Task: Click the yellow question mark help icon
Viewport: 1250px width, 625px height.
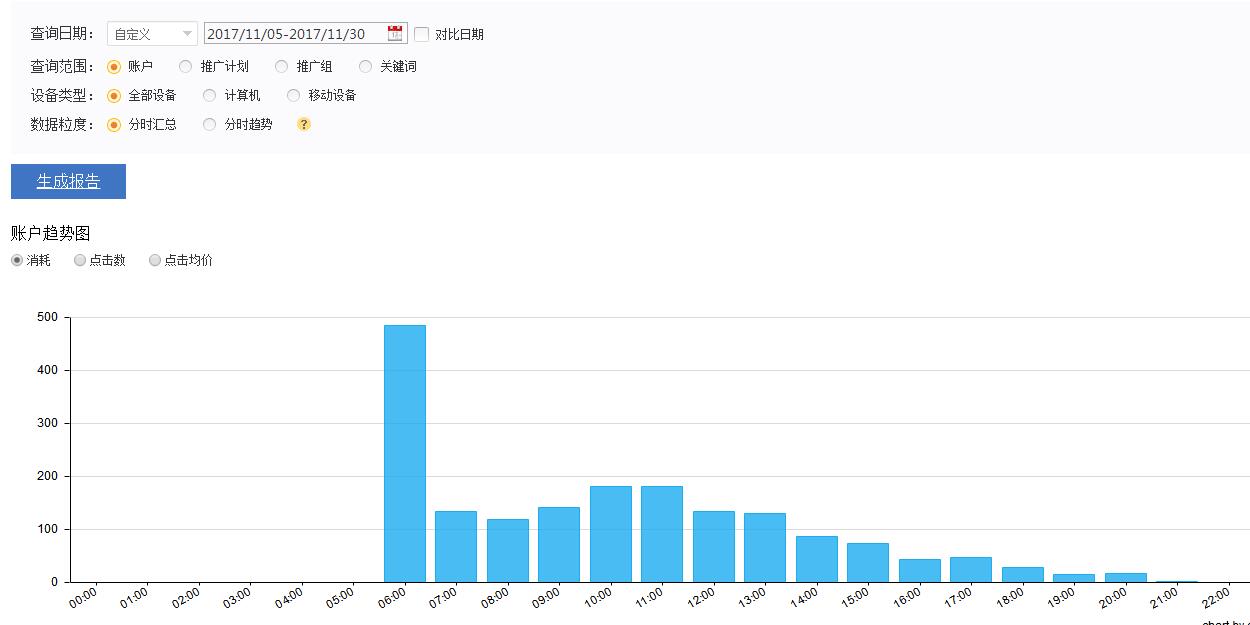Action: tap(304, 125)
